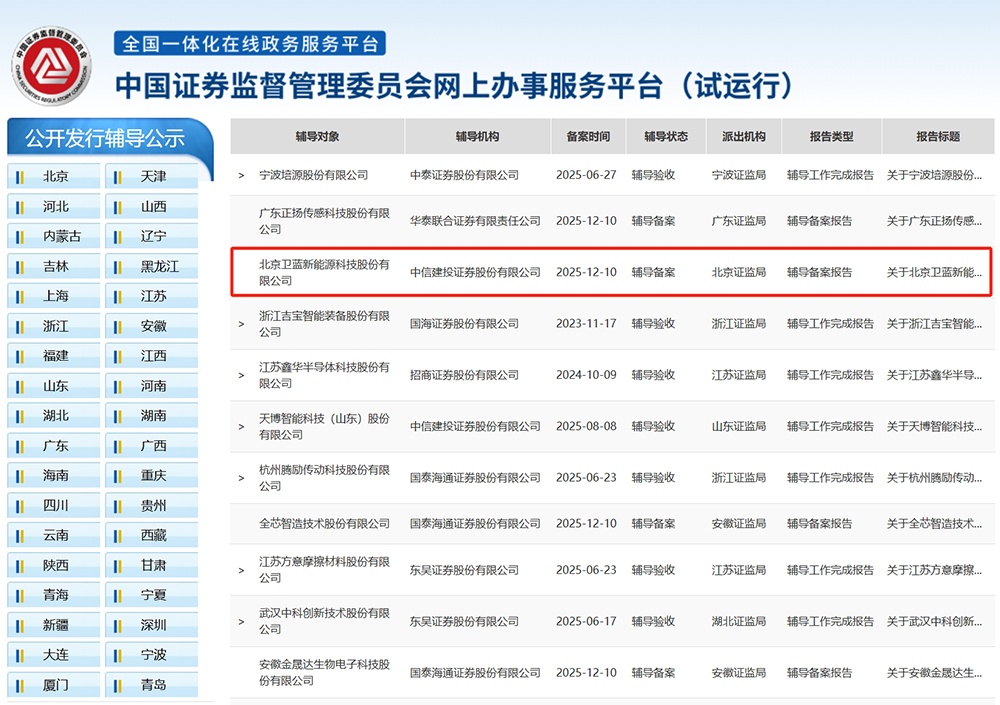Expand the 浙江吉宝智能装备股份有限公司 row
Screen dimensions: 1000x705
tap(241, 322)
